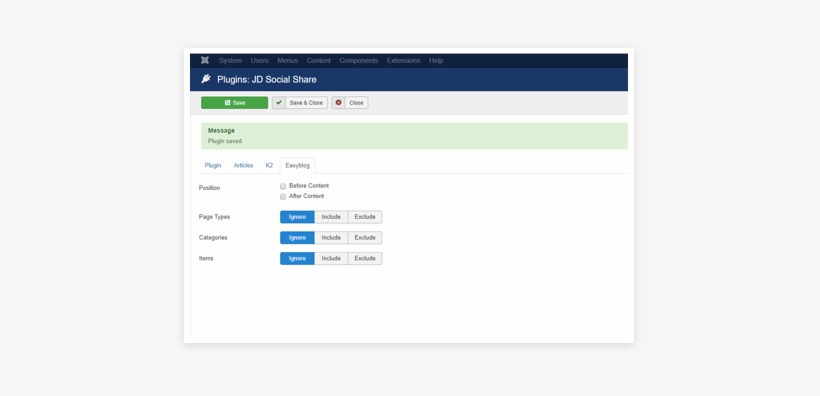Enable the After Content checkbox
Screen dimensions: 820x396
coord(283,197)
